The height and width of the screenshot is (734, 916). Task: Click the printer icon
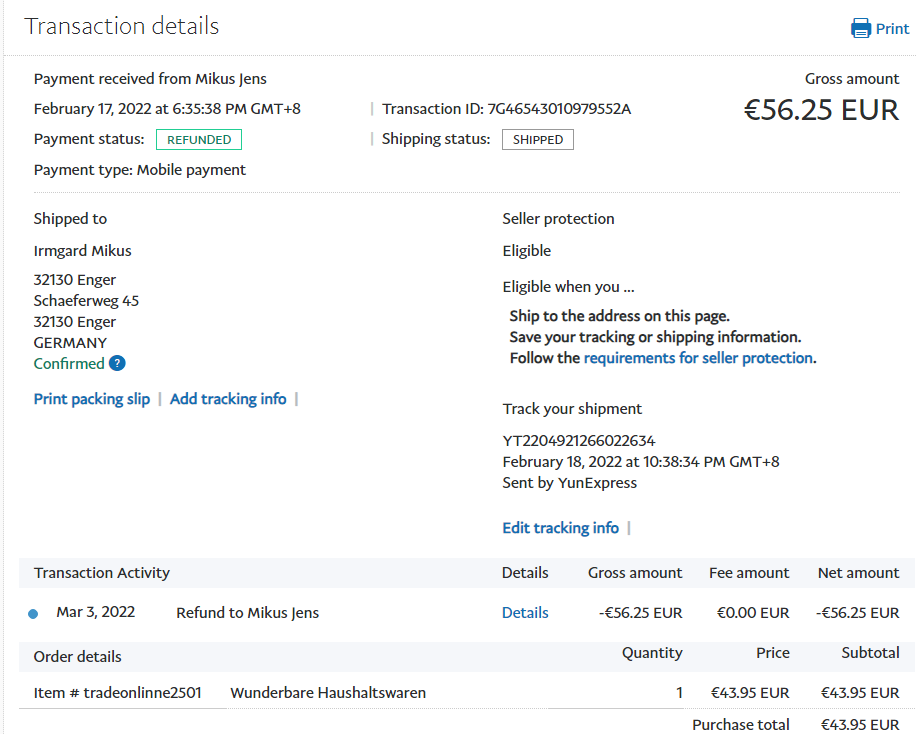[x=860, y=28]
